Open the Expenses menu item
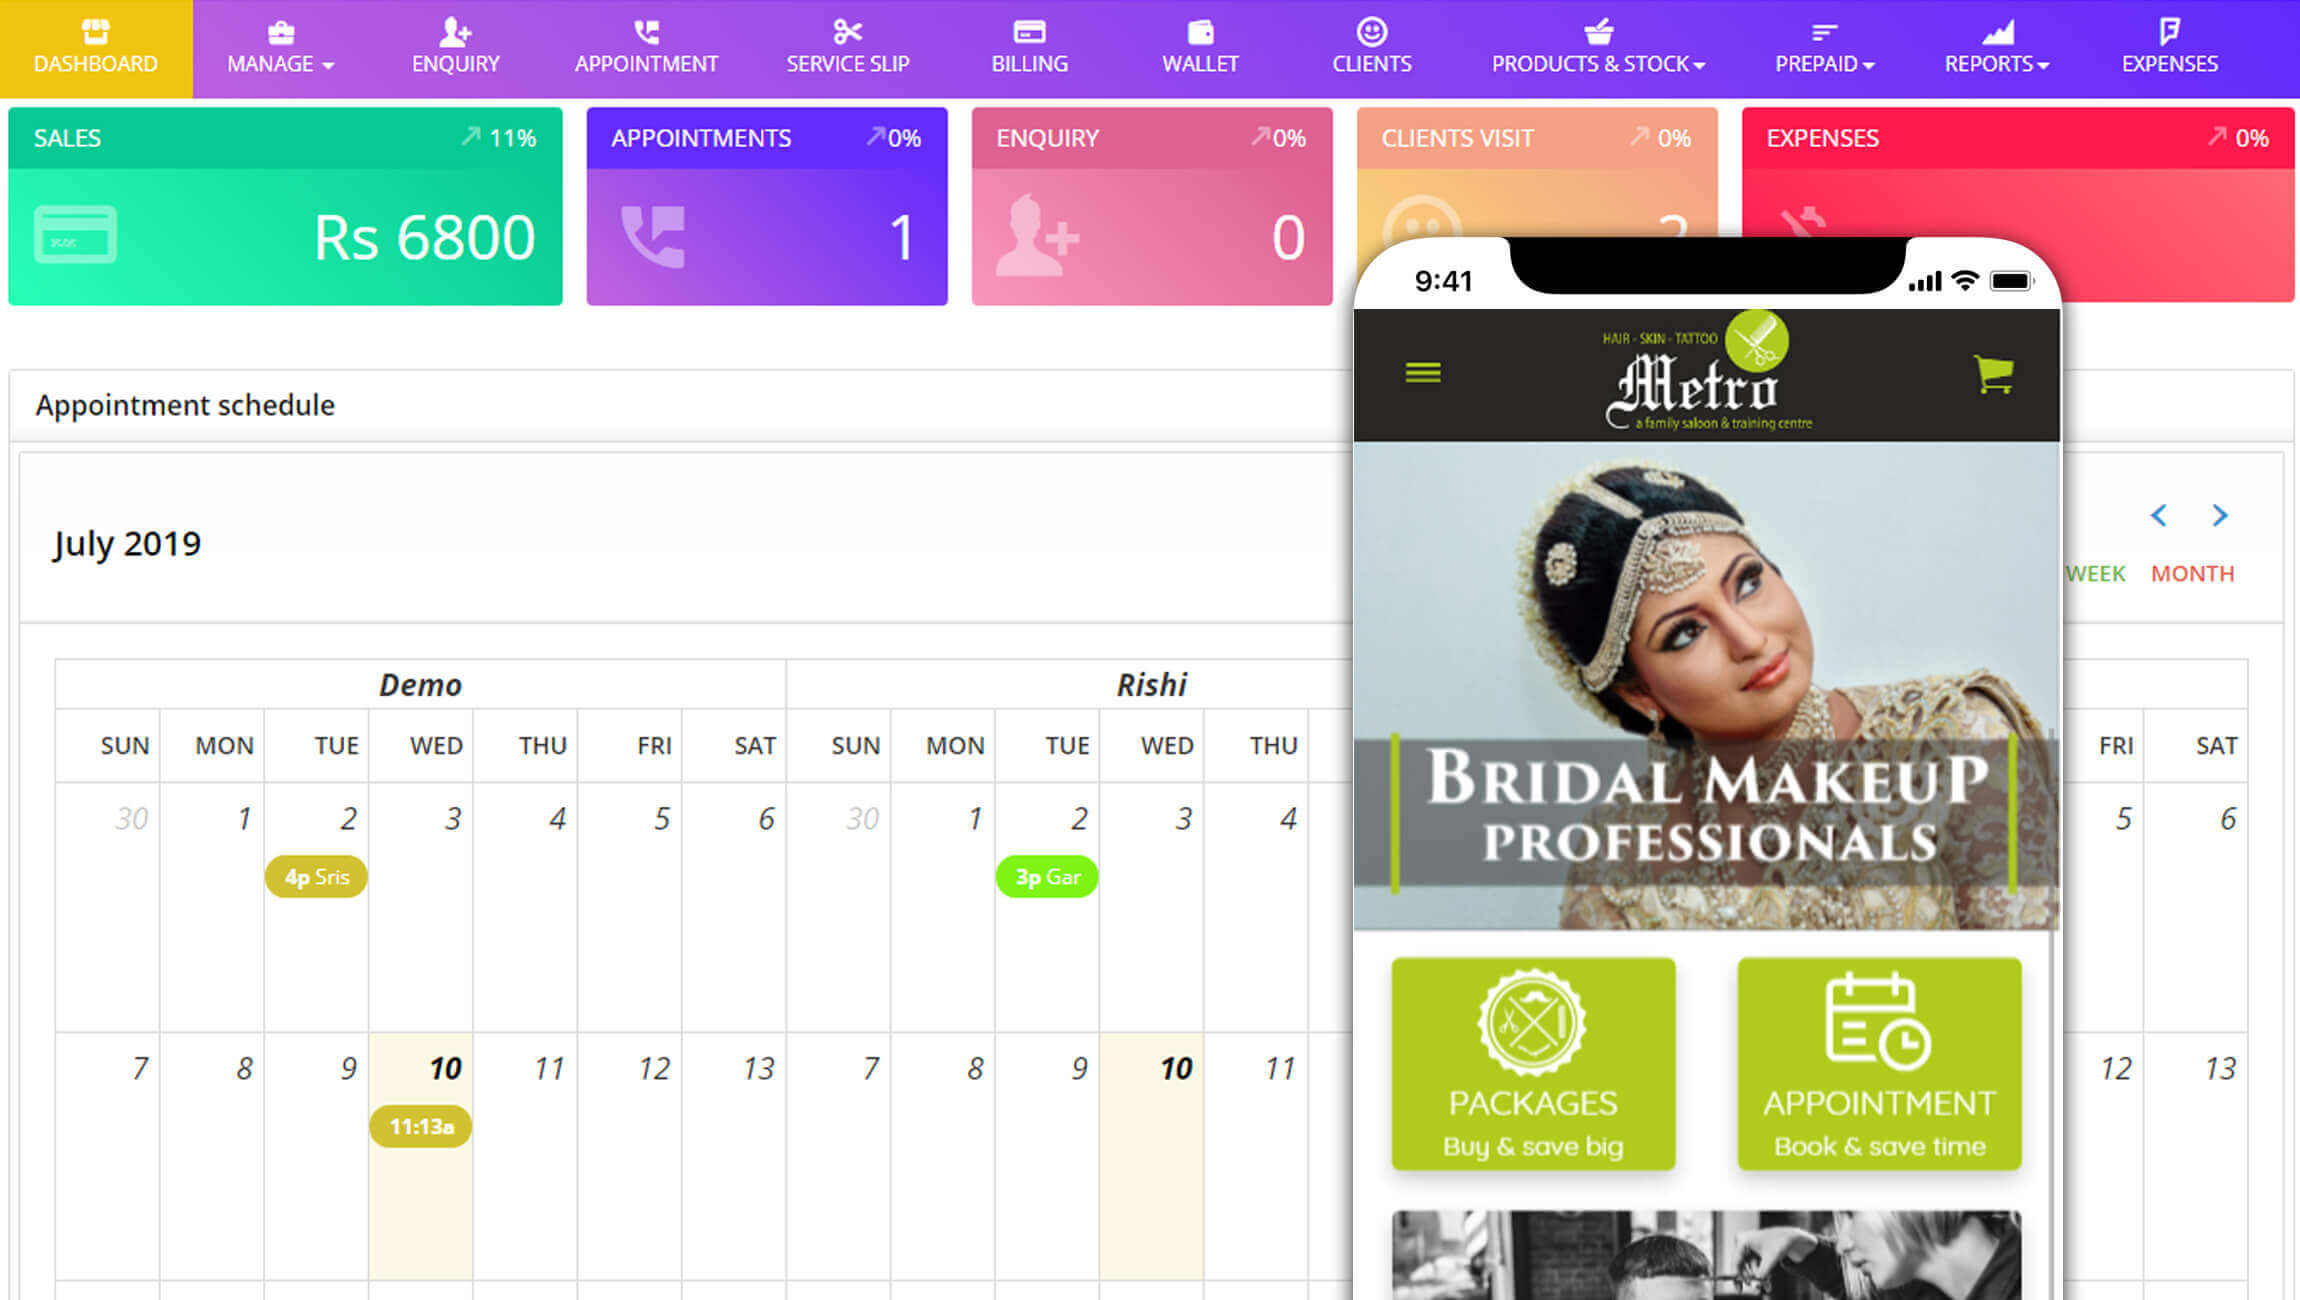This screenshot has height=1300, width=2300. pos(2169,48)
